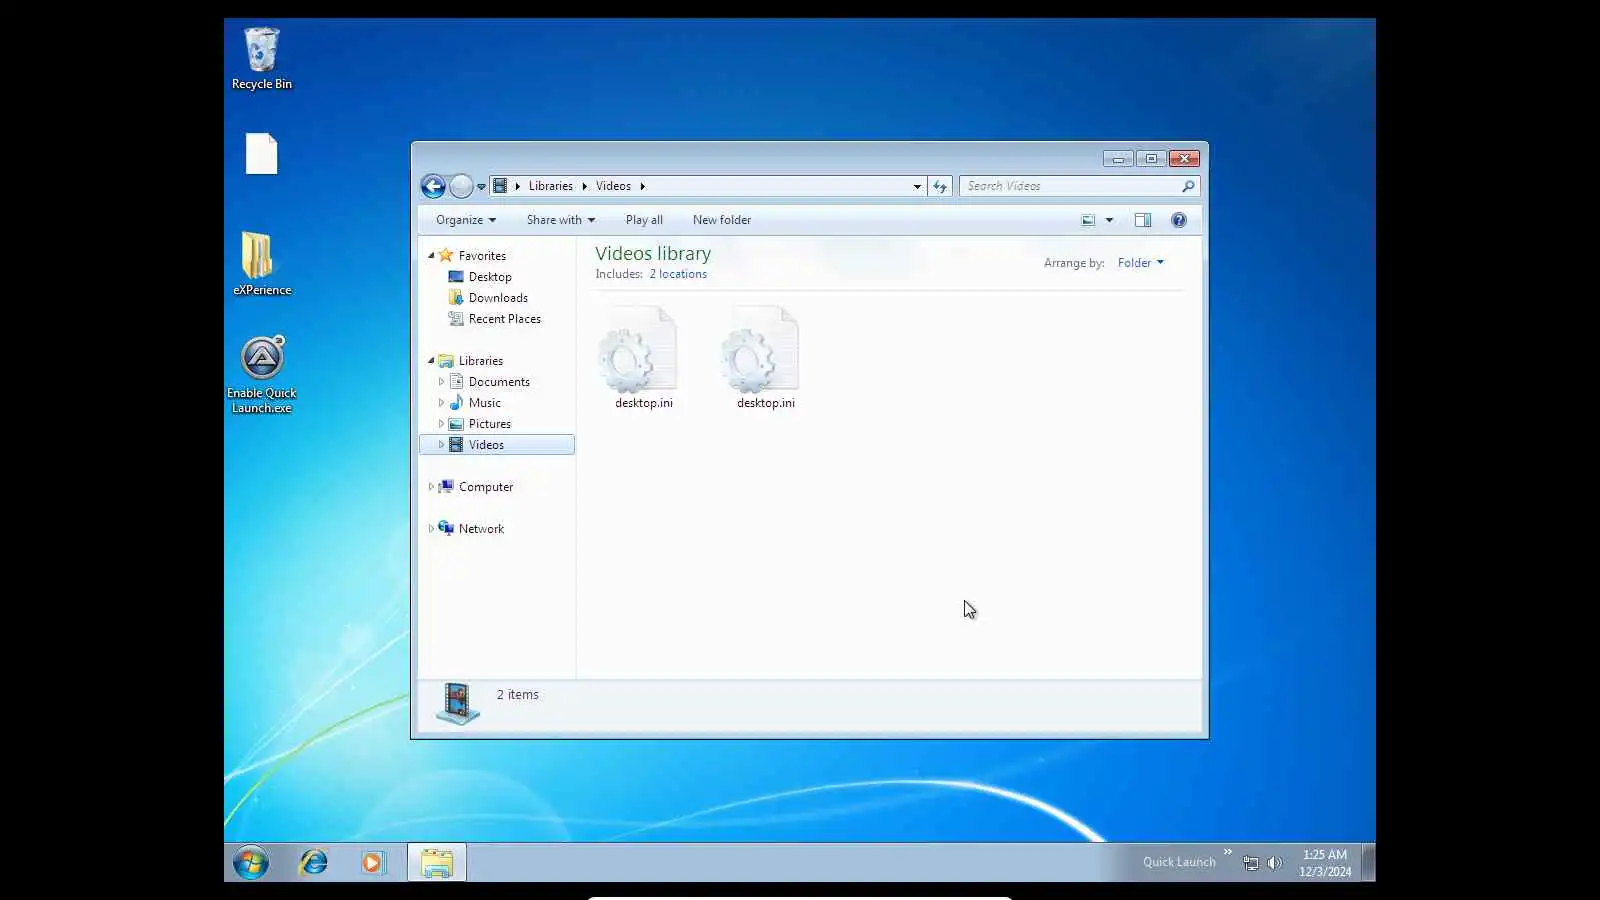Click the Videos library icon in address bar

pyautogui.click(x=500, y=186)
